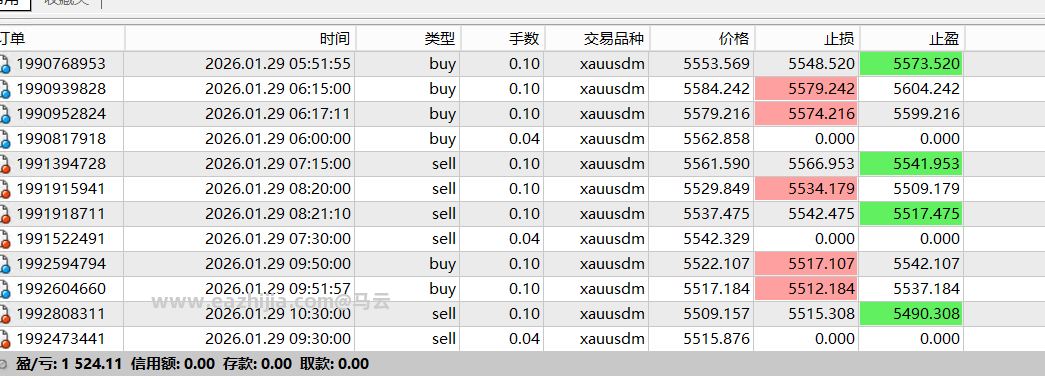The image size is (1045, 379).
Task: Click the green take-profit cell 5517.475
Action: 911,214
